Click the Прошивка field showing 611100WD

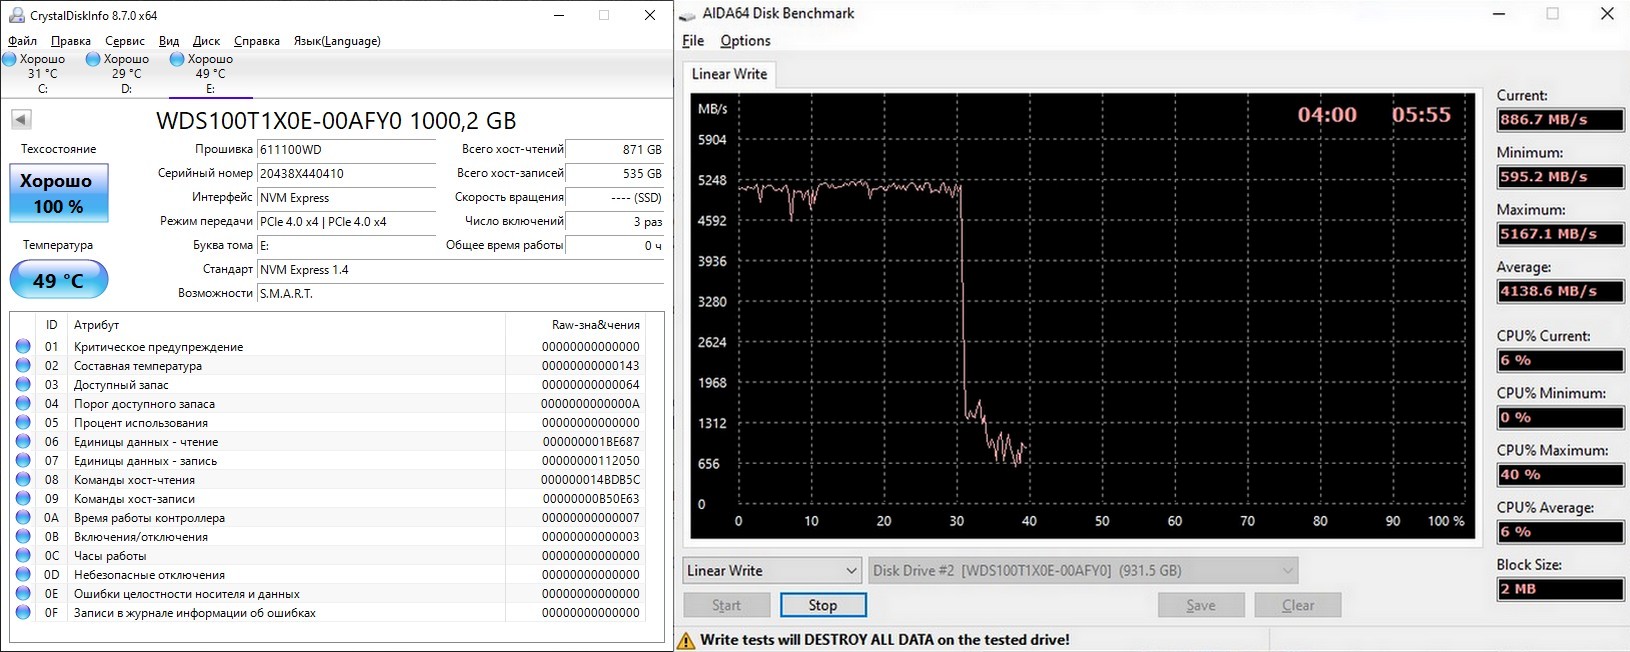click(346, 150)
